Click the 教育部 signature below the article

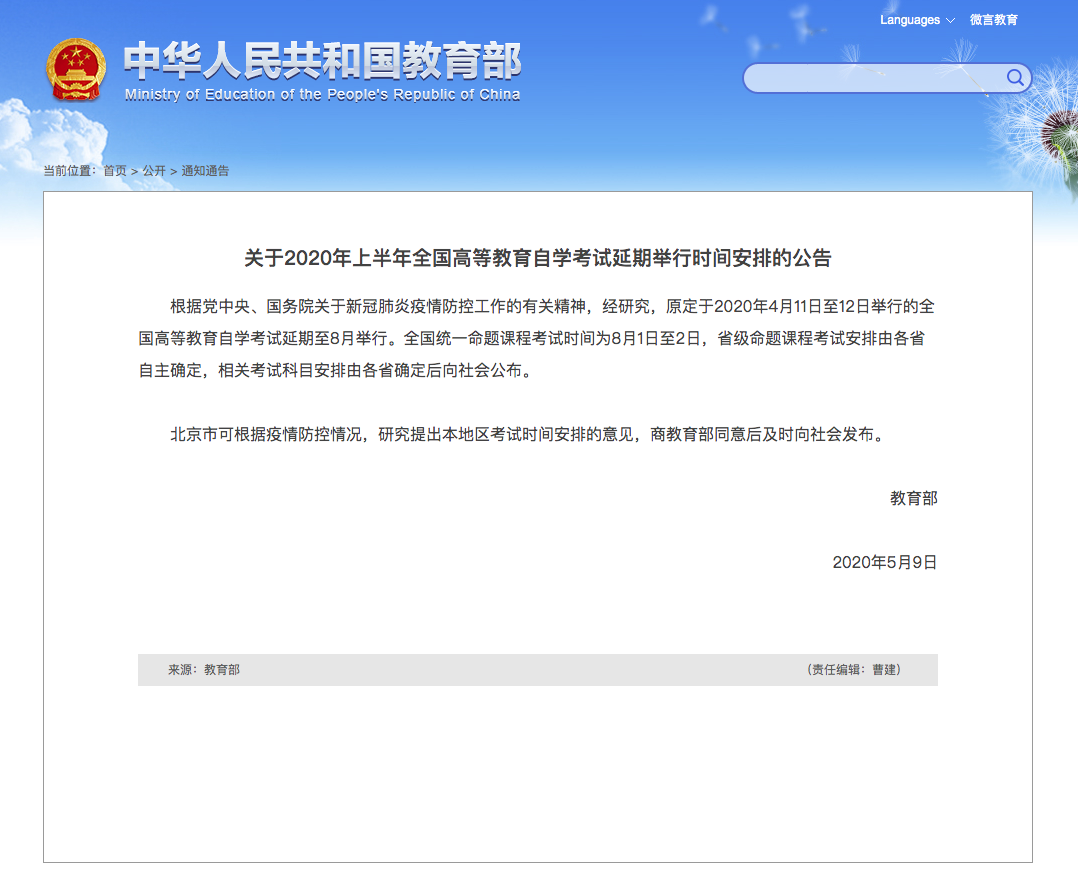point(913,498)
